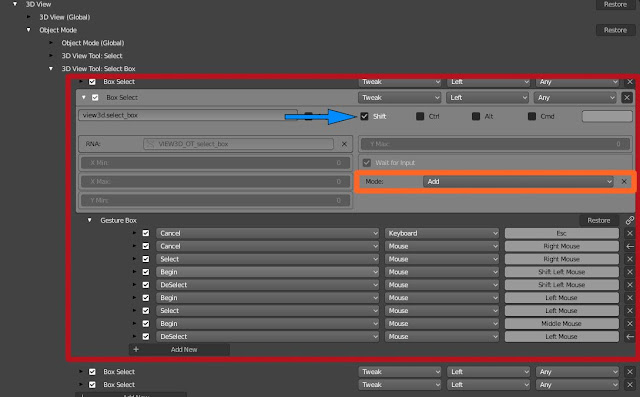Expand 3D View Tool: Select
640x397 pixels.
tap(51, 56)
